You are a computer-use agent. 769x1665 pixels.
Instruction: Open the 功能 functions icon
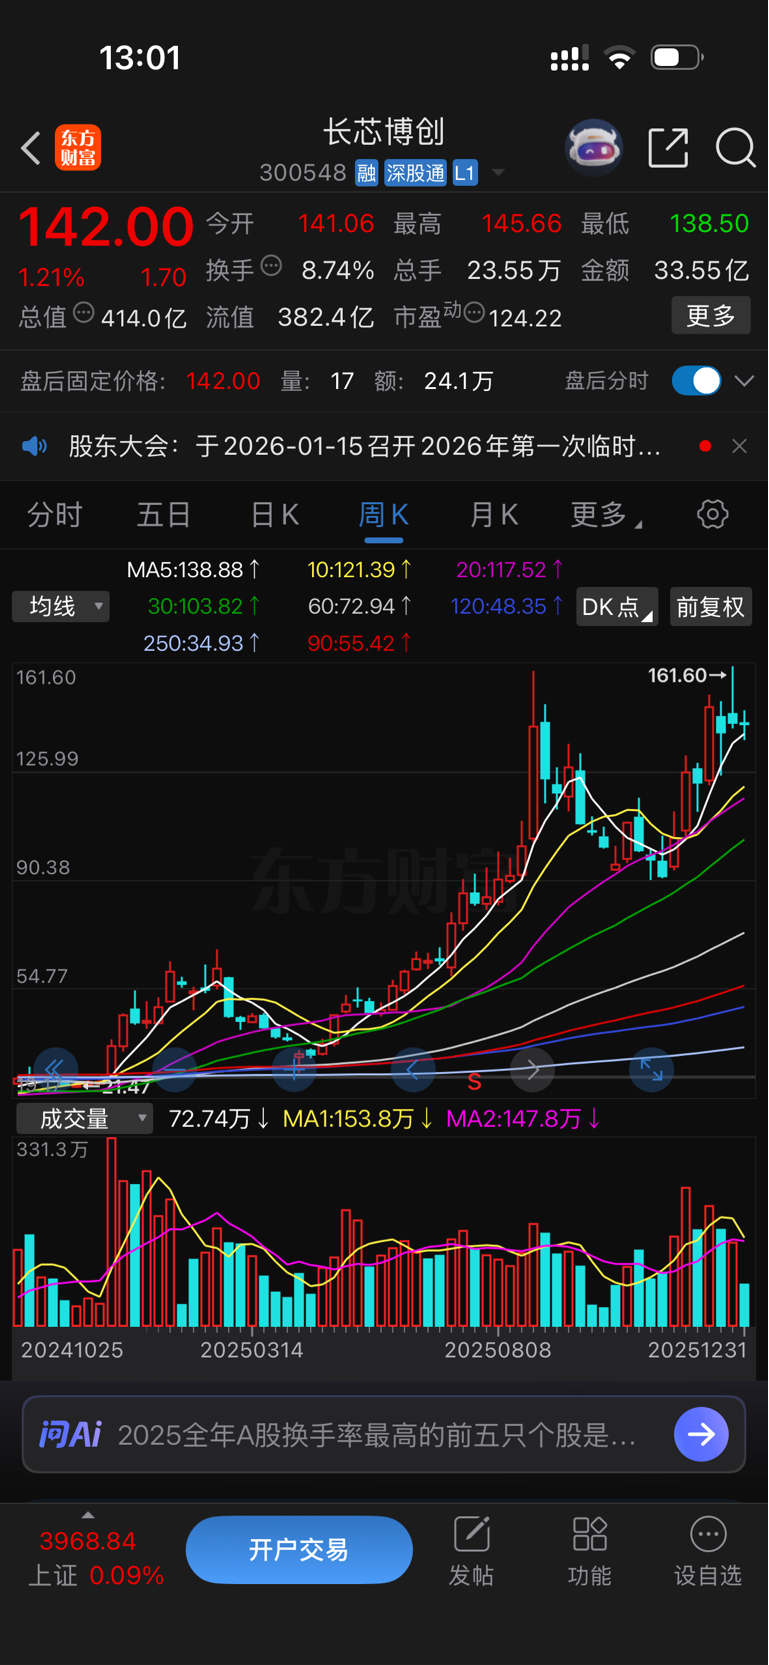589,1551
